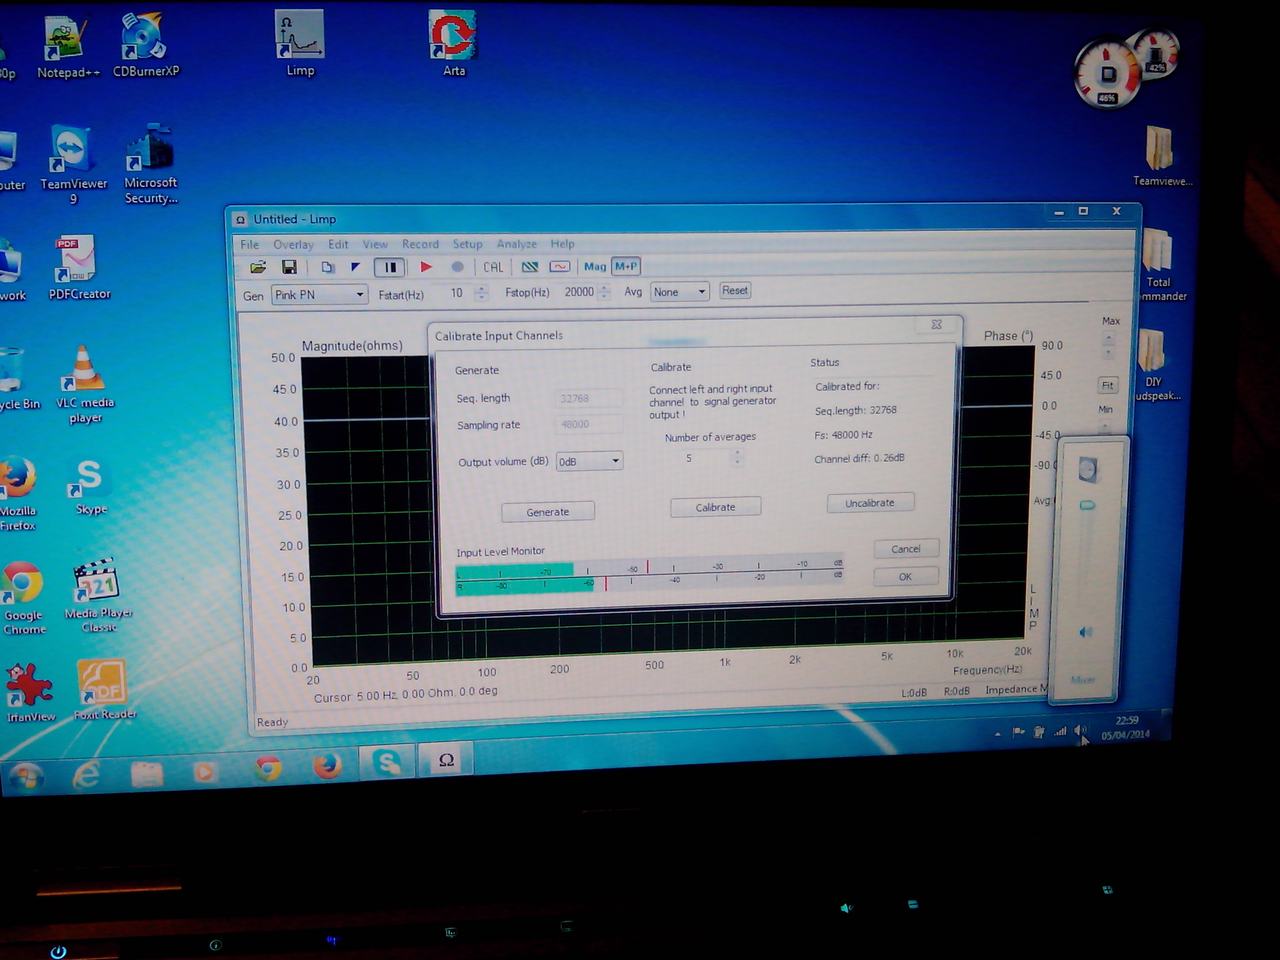The image size is (1280, 960).
Task: Open the Setup menu
Action: click(x=467, y=244)
